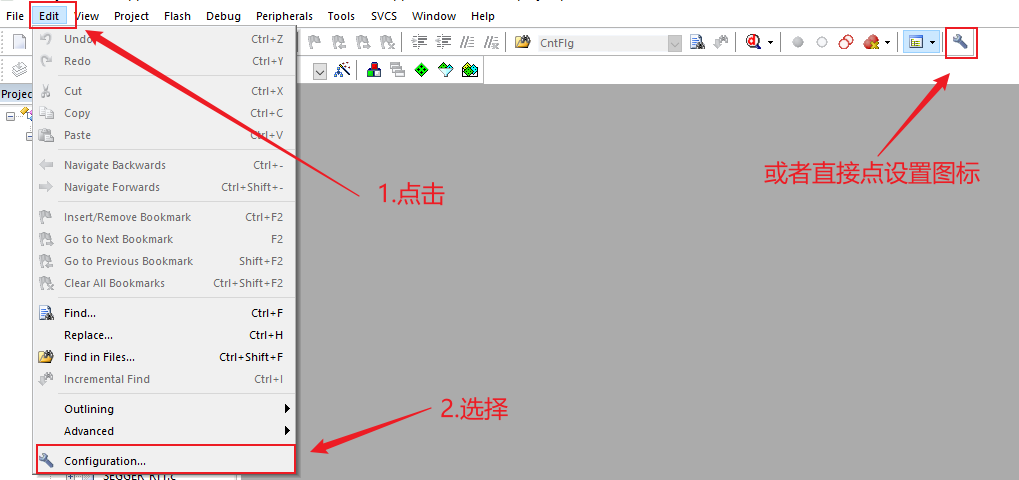The width and height of the screenshot is (1019, 480).
Task: Open Manage Run-Time Environment green diamond icon
Action: [x=422, y=70]
